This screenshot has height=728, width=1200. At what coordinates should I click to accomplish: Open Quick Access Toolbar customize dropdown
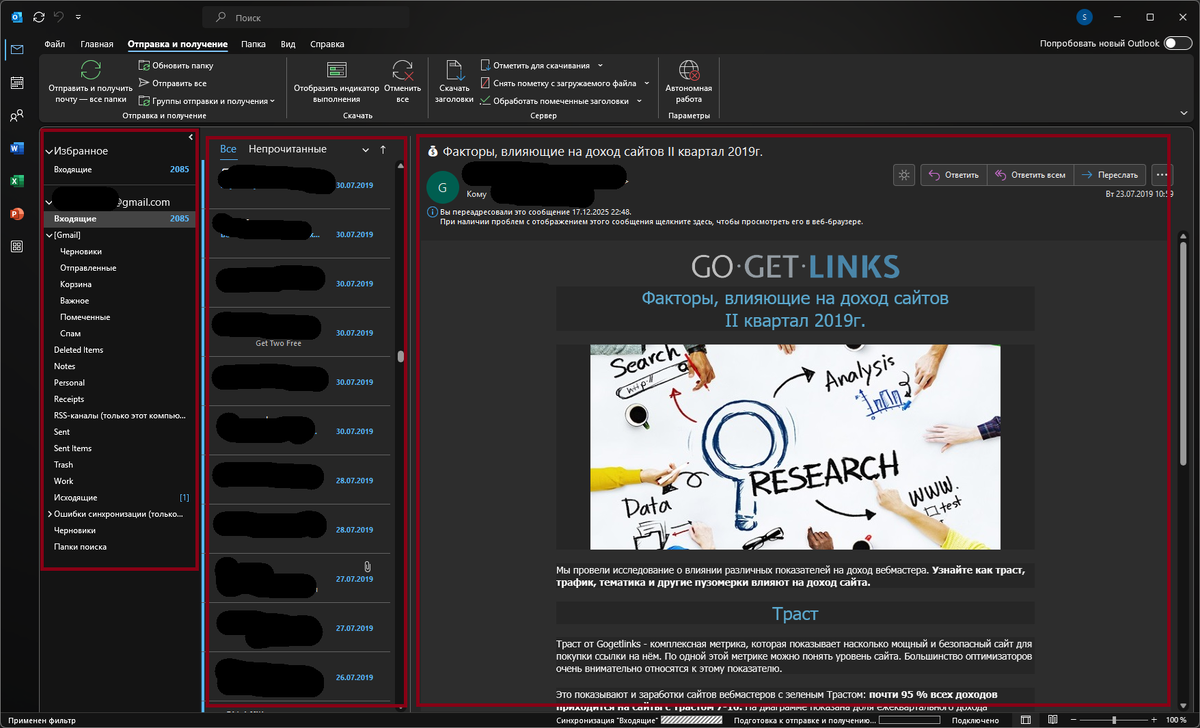tap(79, 18)
